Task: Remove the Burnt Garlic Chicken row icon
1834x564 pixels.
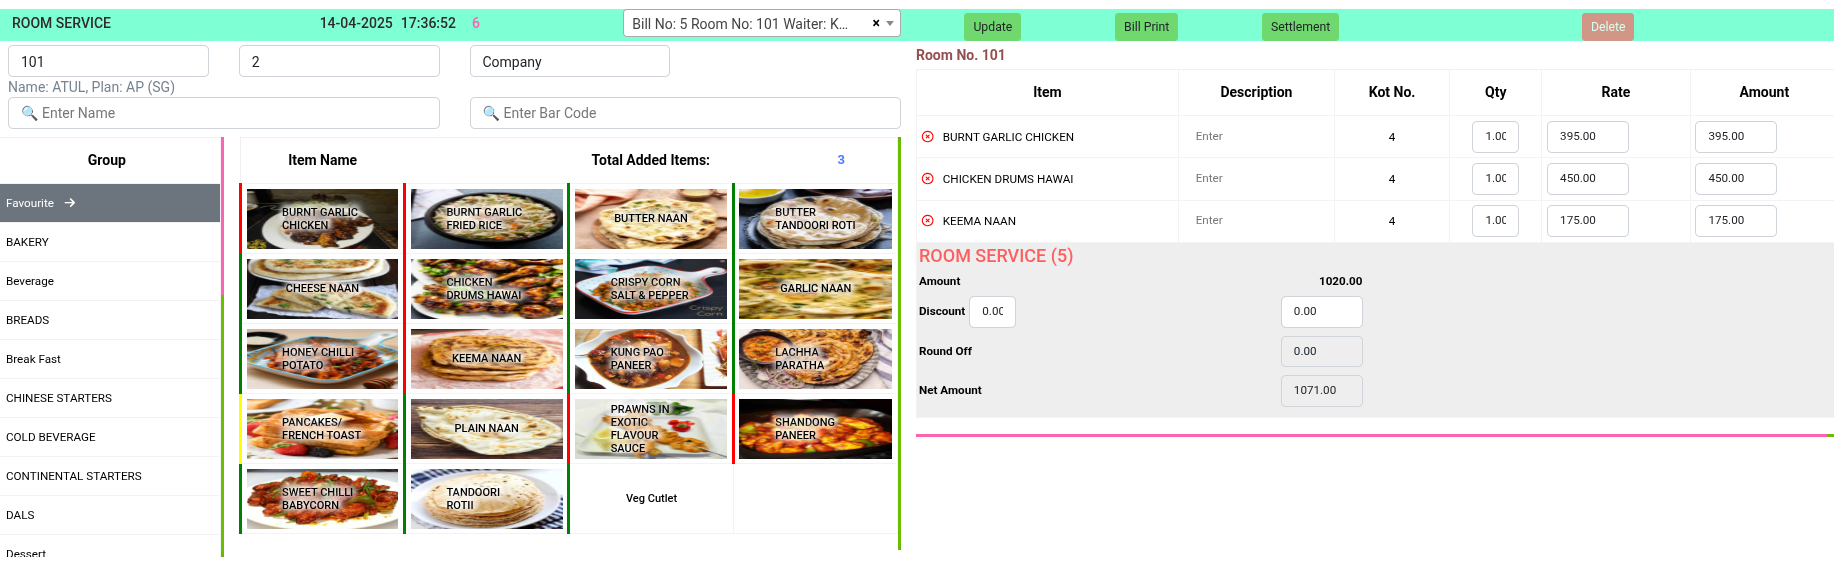Action: pyautogui.click(x=927, y=137)
